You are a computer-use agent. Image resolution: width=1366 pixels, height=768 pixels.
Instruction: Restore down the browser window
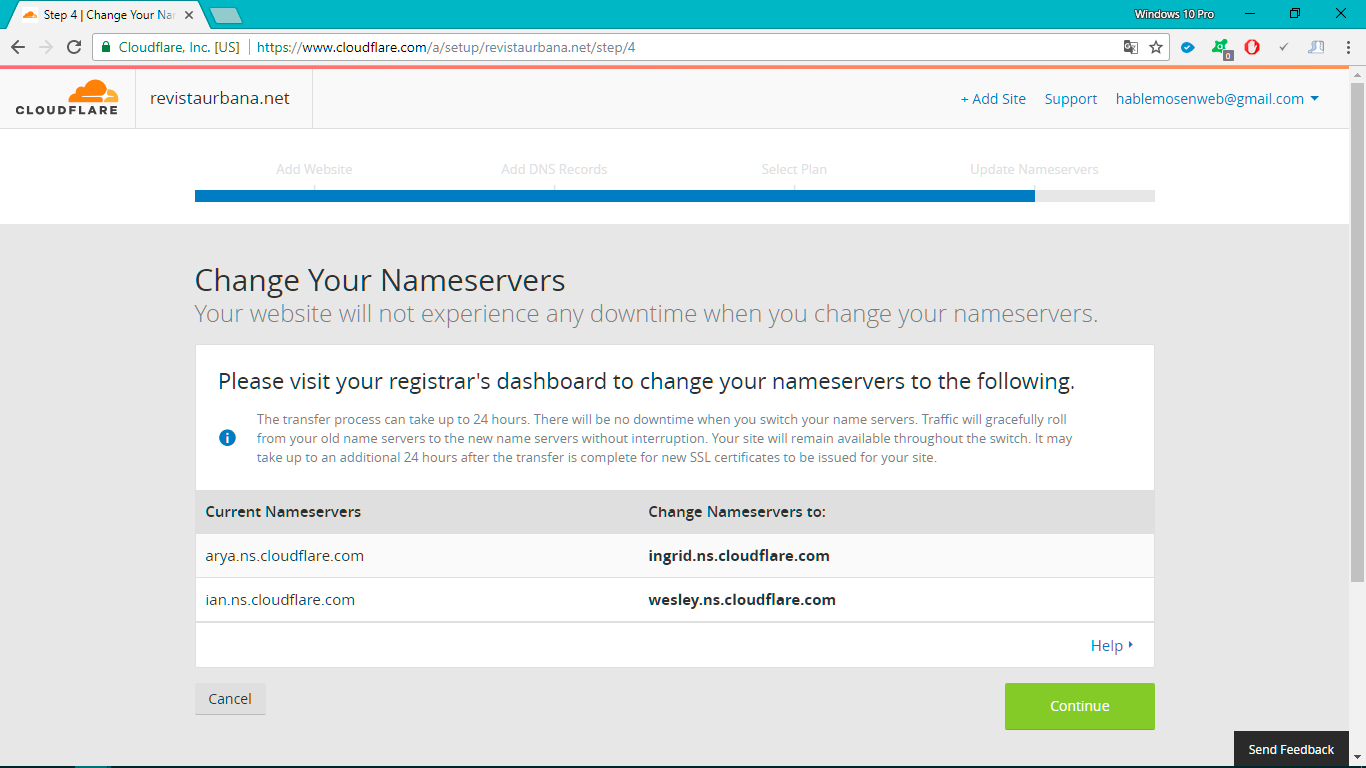[1296, 14]
